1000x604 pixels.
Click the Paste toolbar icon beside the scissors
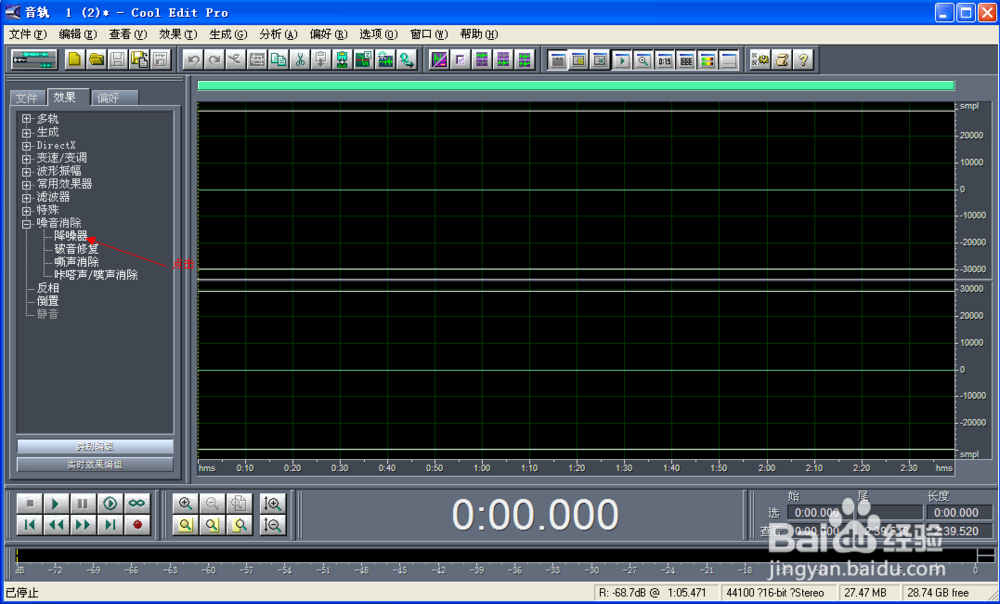pyautogui.click(x=321, y=60)
